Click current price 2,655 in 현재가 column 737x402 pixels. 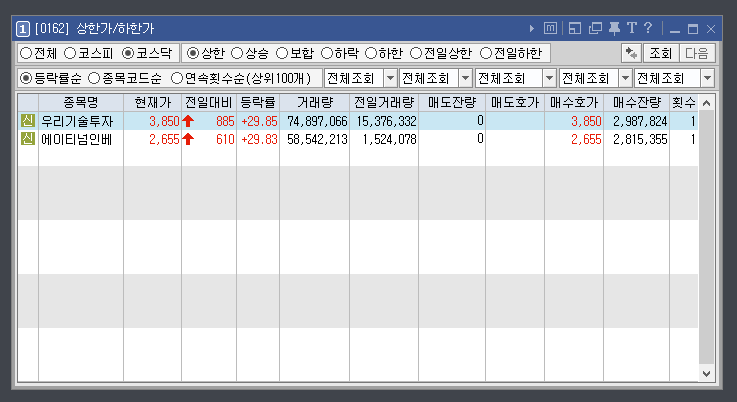(164, 139)
